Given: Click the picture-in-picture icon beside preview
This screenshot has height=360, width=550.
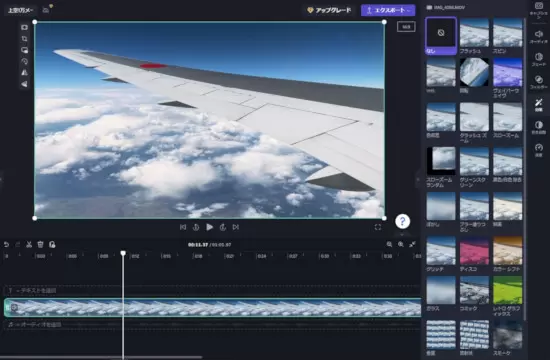Looking at the screenshot, I should click(x=24, y=50).
